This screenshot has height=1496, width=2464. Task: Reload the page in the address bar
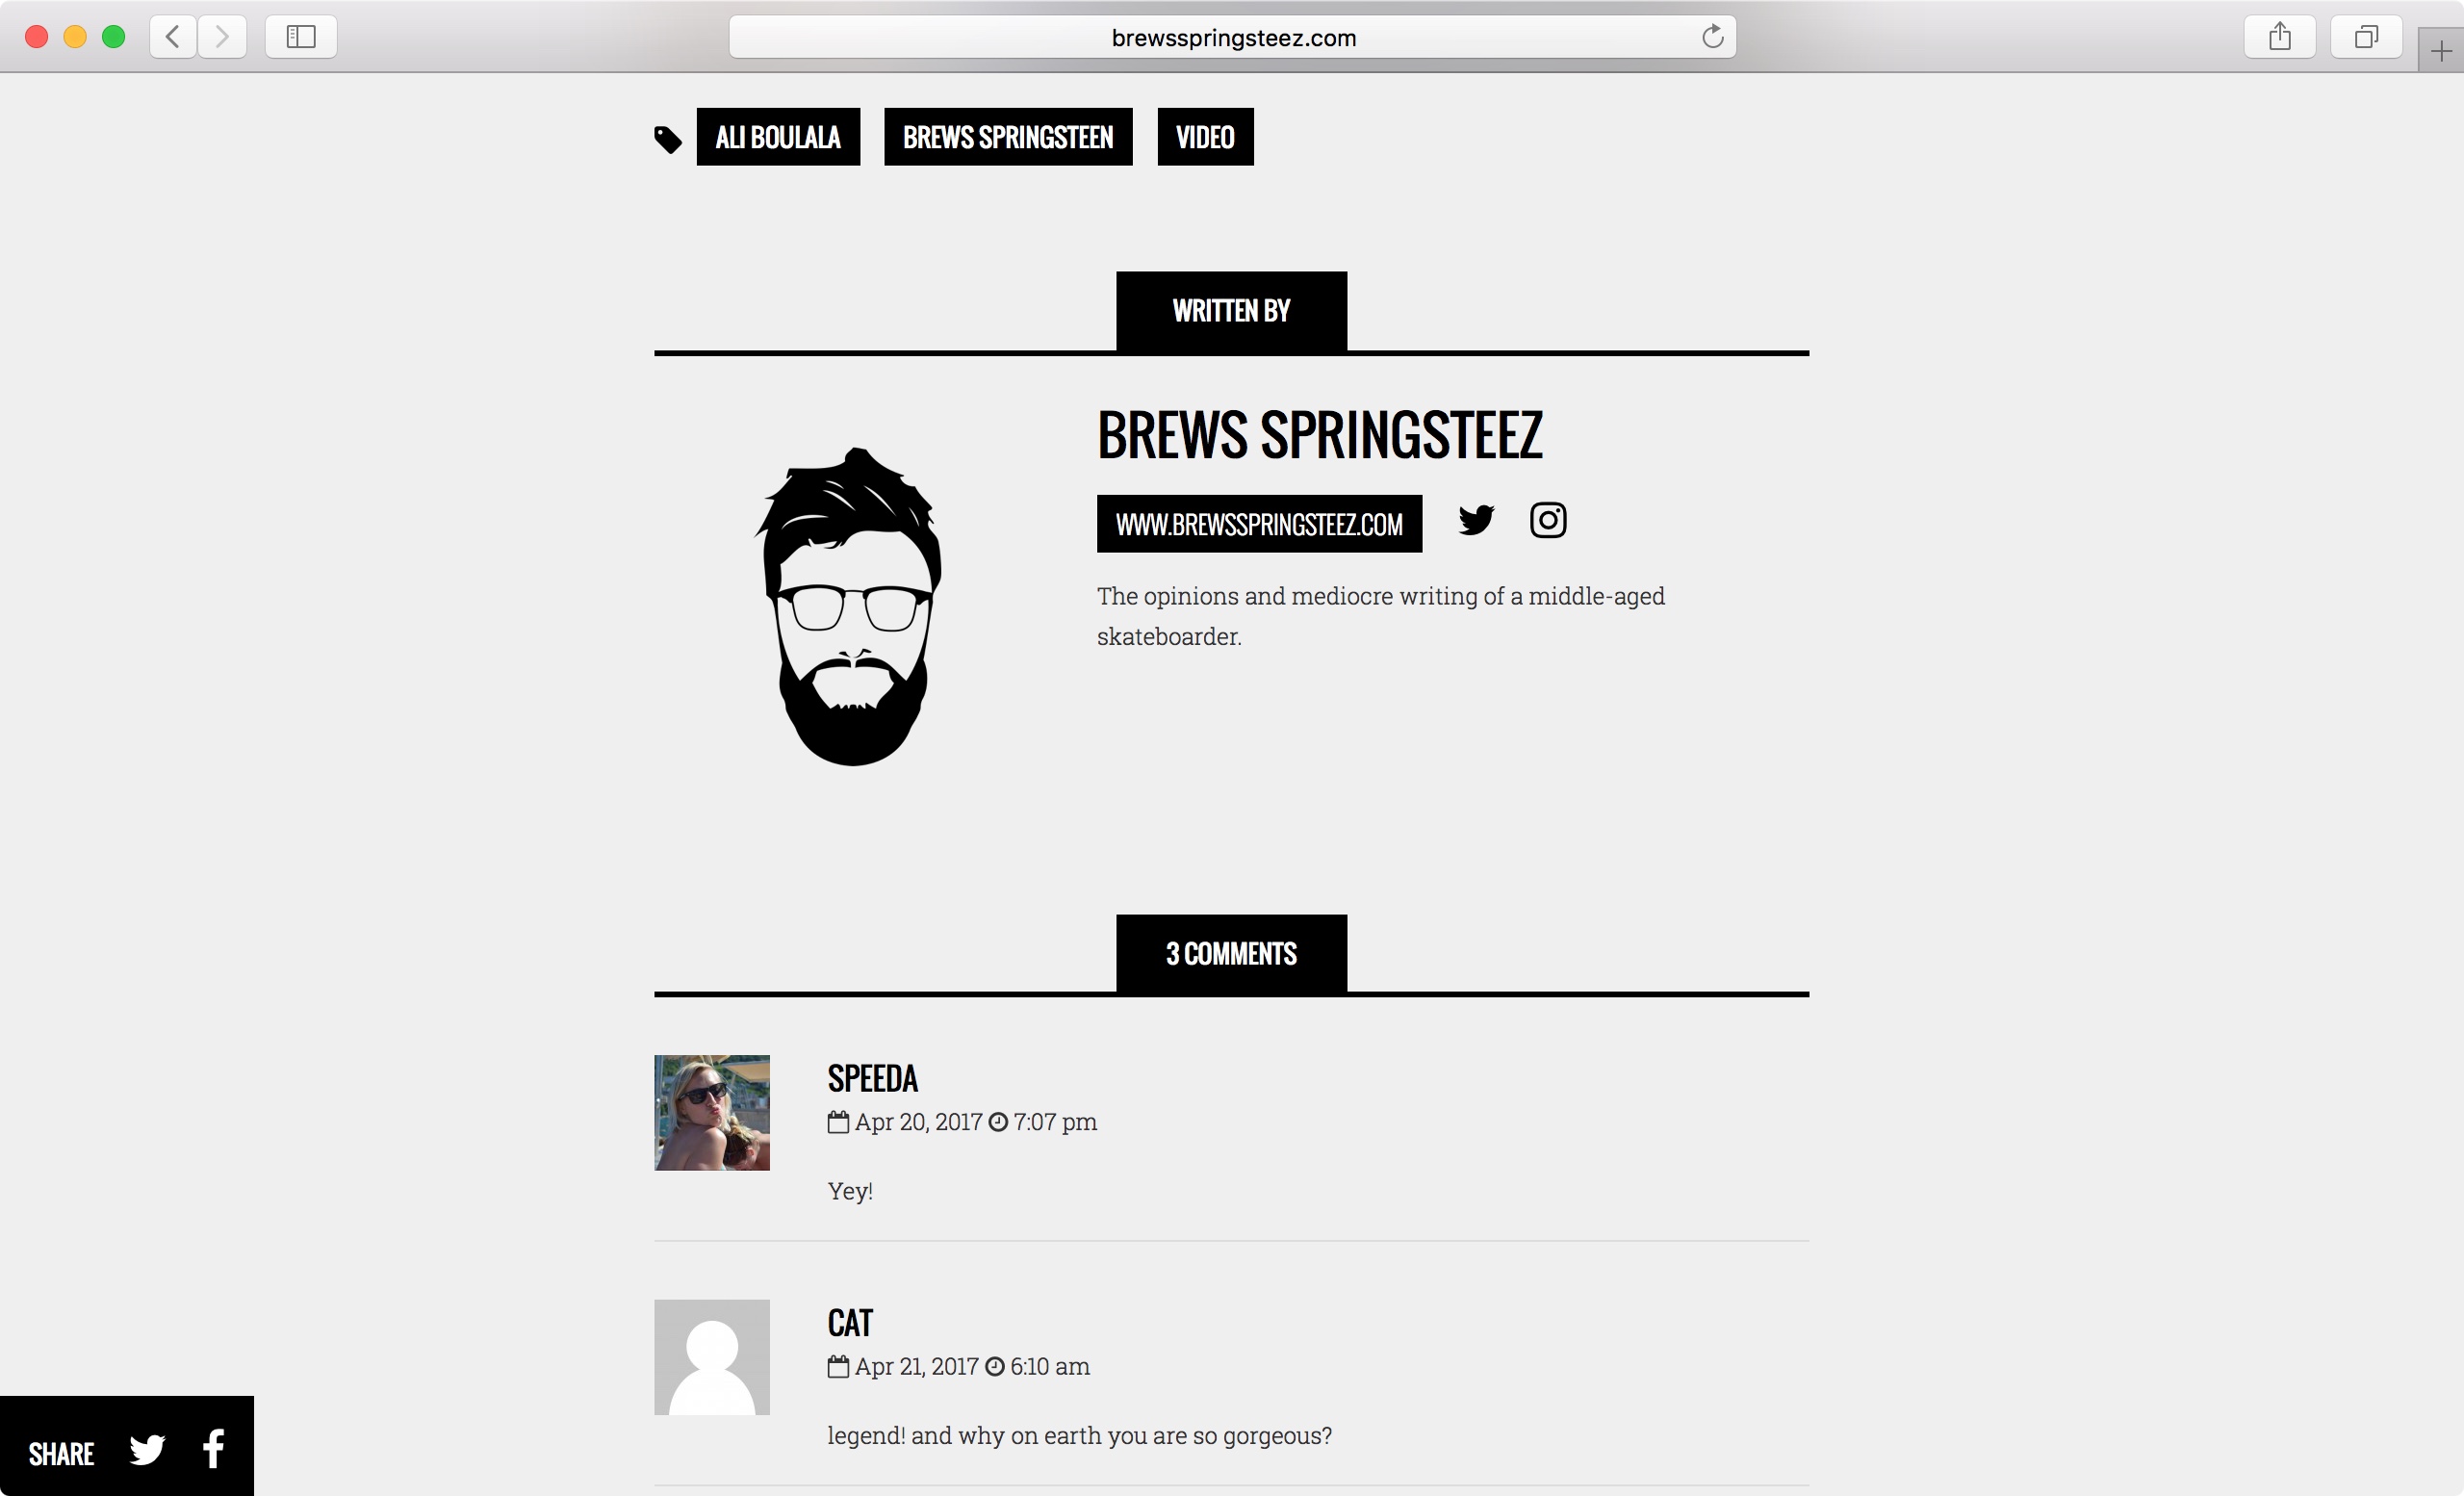(1712, 37)
